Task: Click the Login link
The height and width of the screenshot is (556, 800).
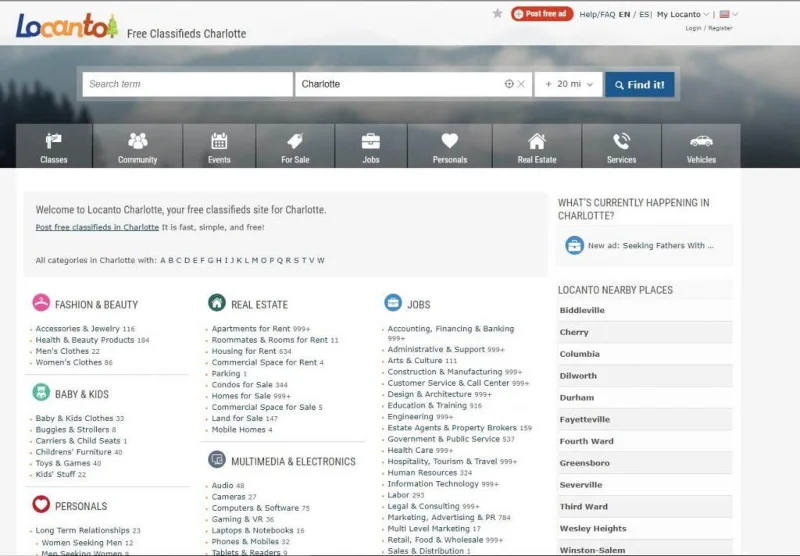Action: point(693,28)
